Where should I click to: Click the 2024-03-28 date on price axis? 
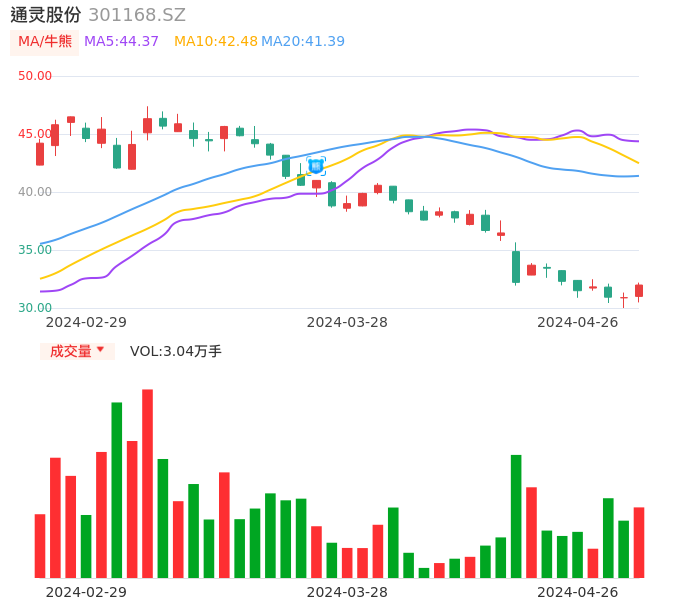(x=347, y=322)
